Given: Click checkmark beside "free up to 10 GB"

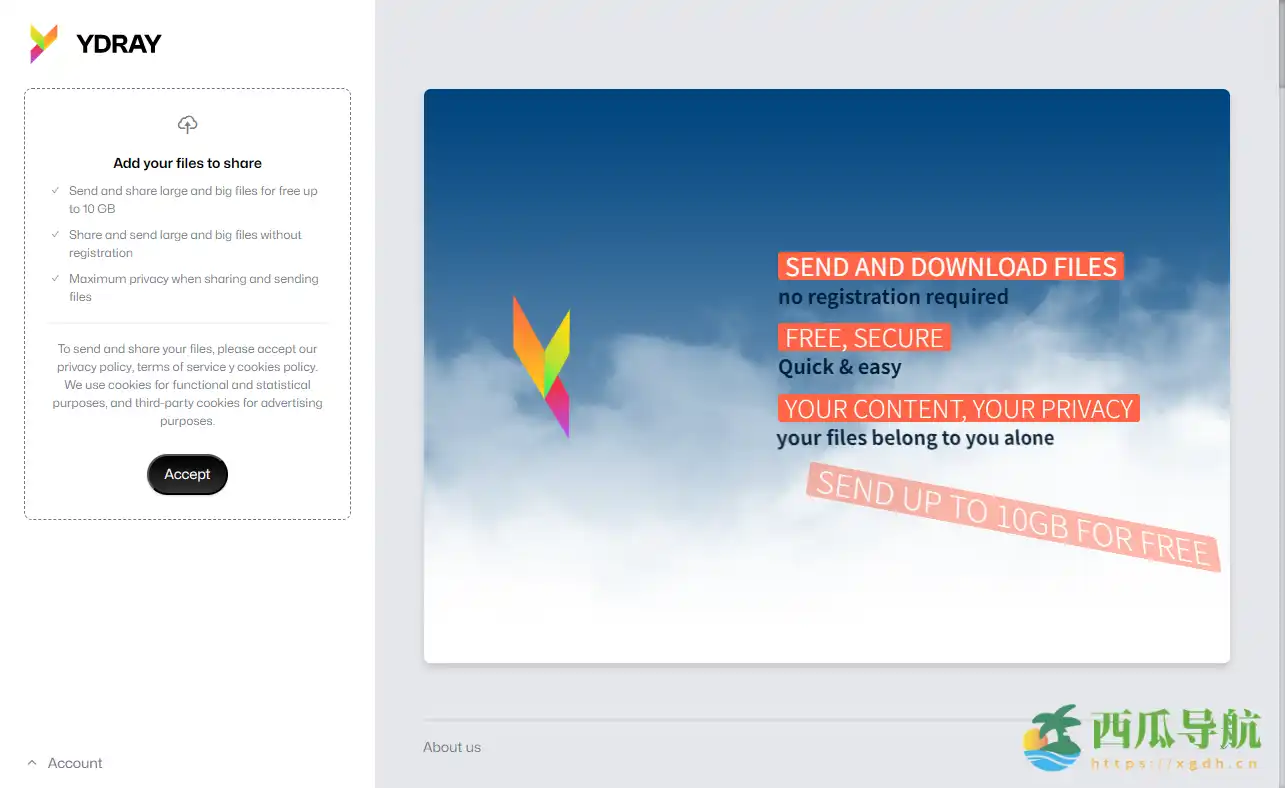Looking at the screenshot, I should click(55, 190).
